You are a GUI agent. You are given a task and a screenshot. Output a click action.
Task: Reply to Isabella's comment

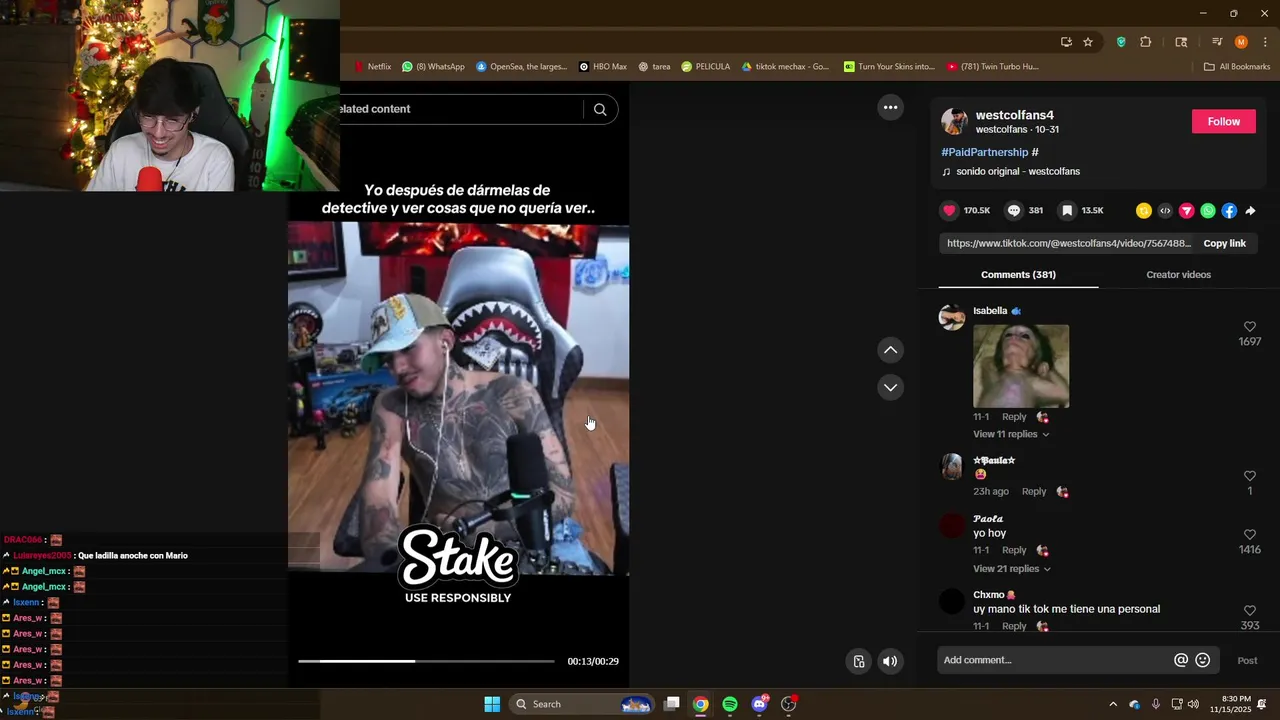click(1014, 417)
